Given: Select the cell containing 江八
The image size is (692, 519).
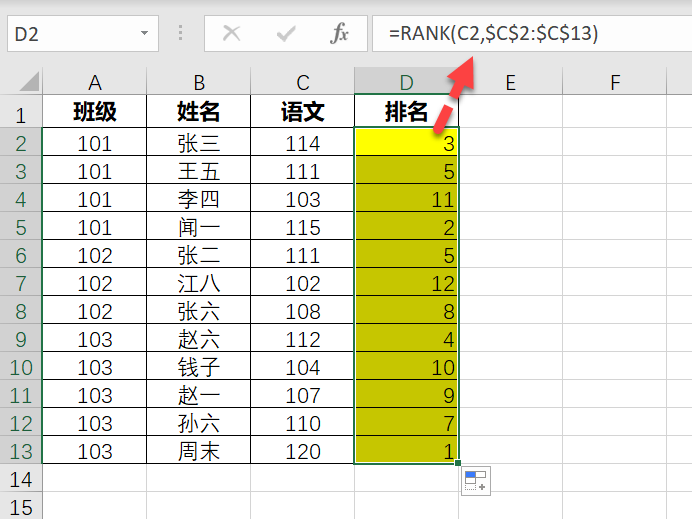Looking at the screenshot, I should [199, 283].
